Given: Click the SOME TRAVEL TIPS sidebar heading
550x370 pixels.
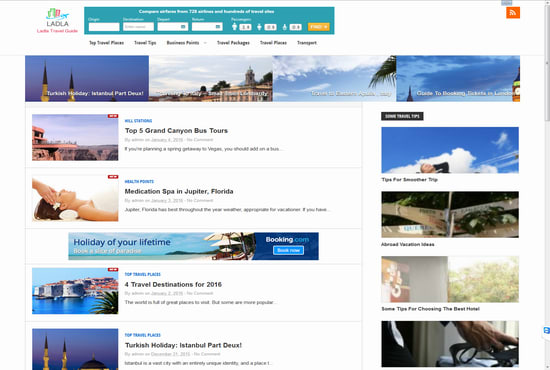Looking at the screenshot, I should point(402,116).
